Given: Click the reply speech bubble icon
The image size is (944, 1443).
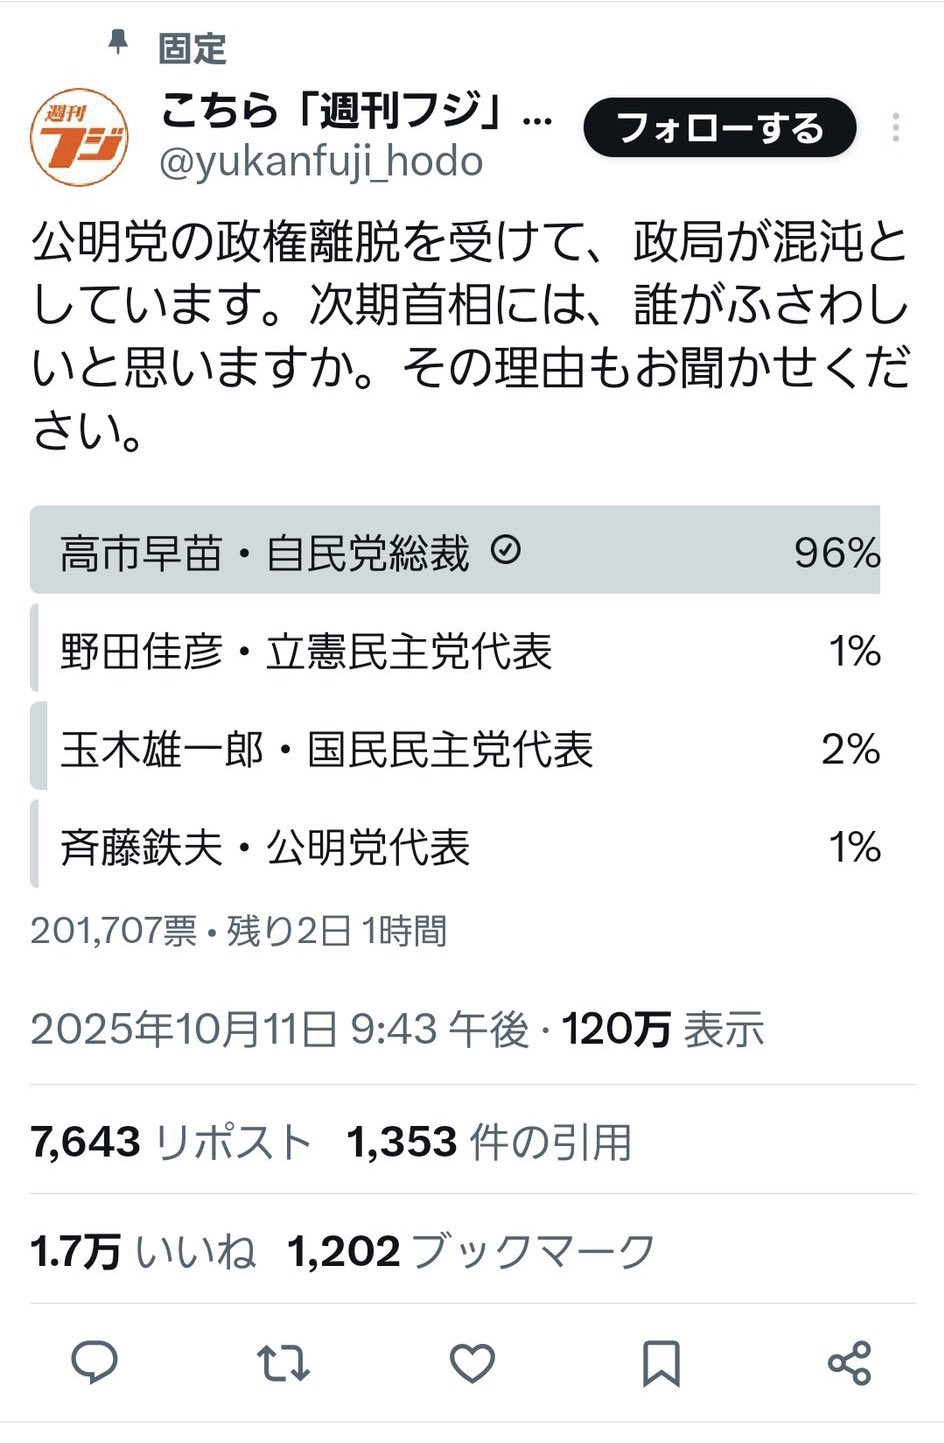Looking at the screenshot, I should pos(95,1363).
